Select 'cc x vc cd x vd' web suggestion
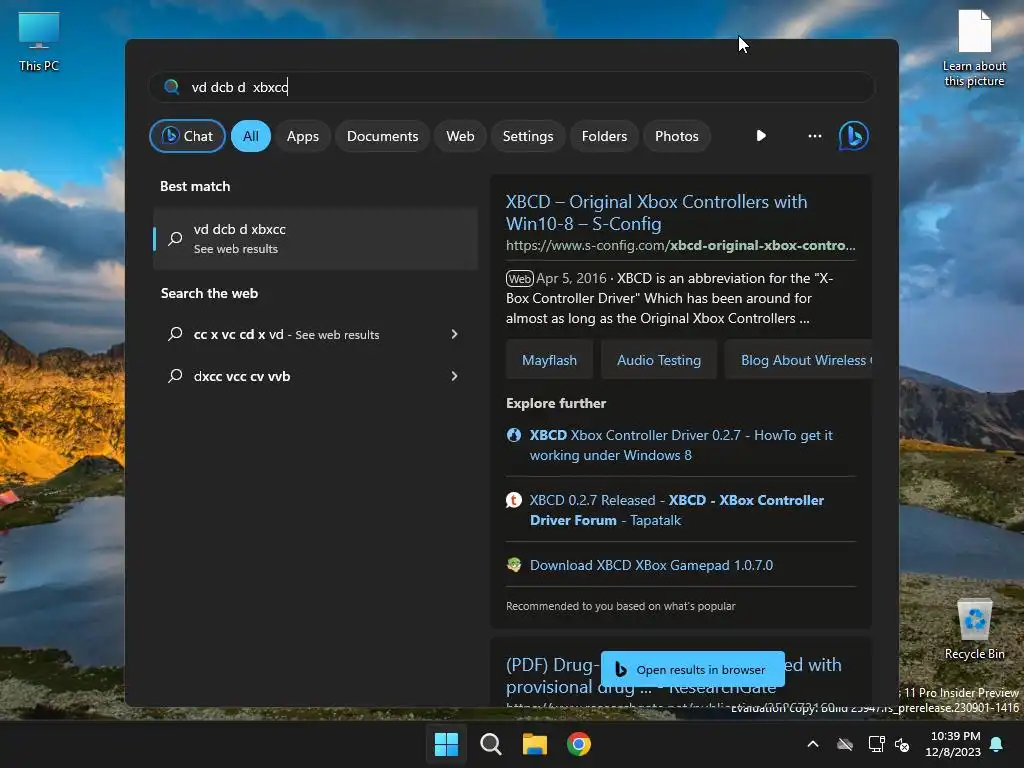Image resolution: width=1024 pixels, height=768 pixels. pos(315,334)
